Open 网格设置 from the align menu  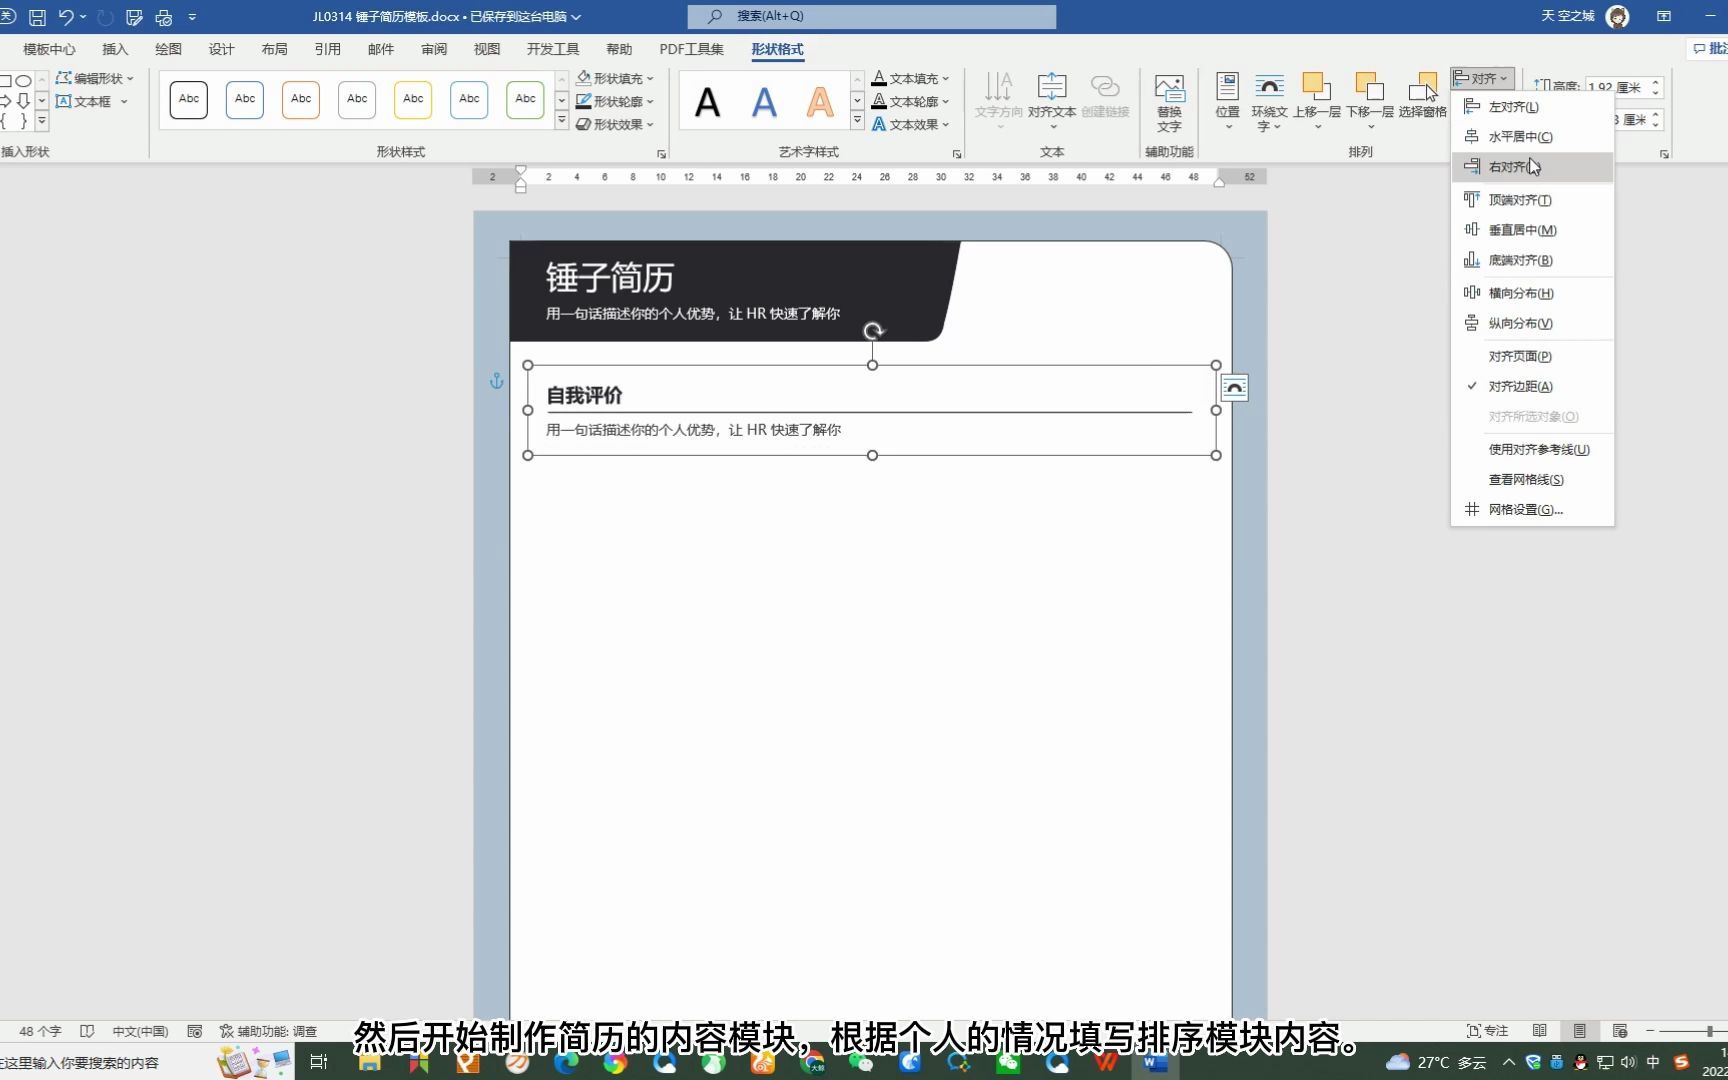(1526, 509)
